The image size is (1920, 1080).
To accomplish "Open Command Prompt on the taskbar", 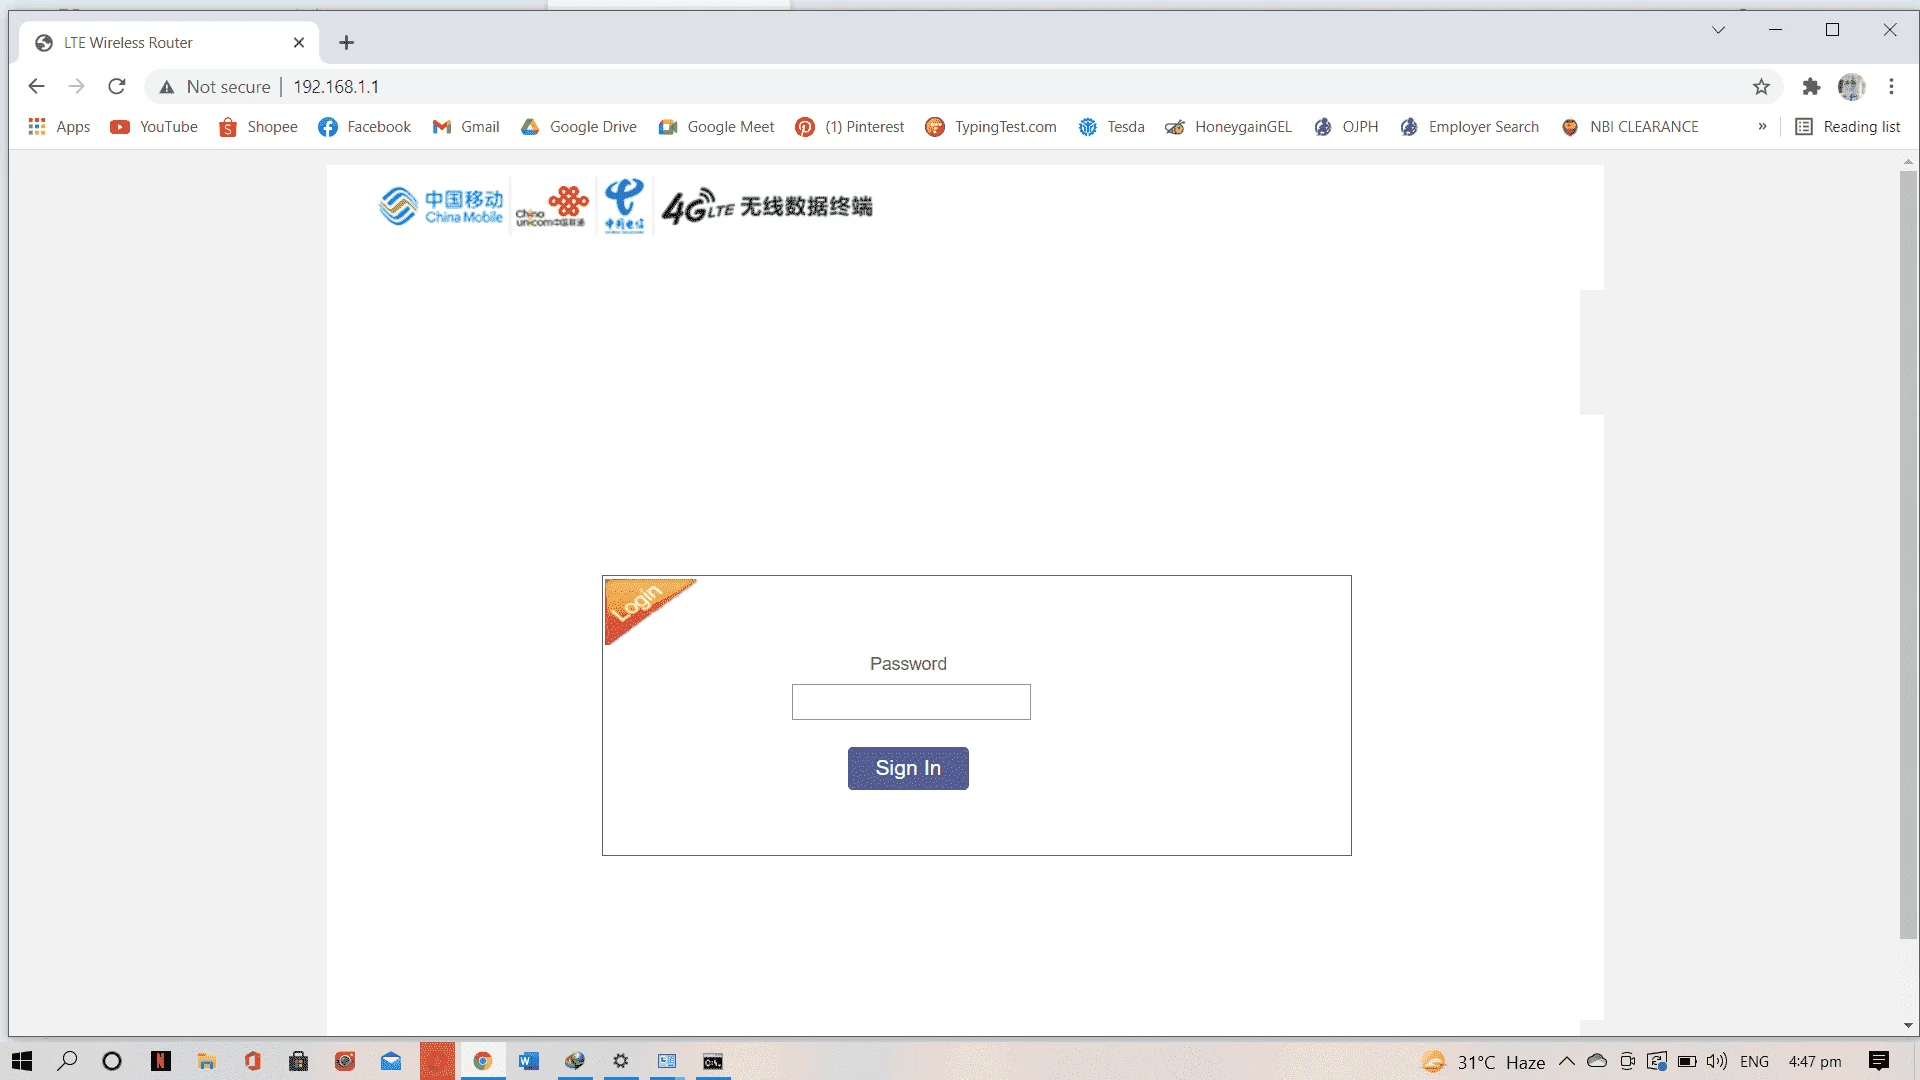I will coord(713,1061).
